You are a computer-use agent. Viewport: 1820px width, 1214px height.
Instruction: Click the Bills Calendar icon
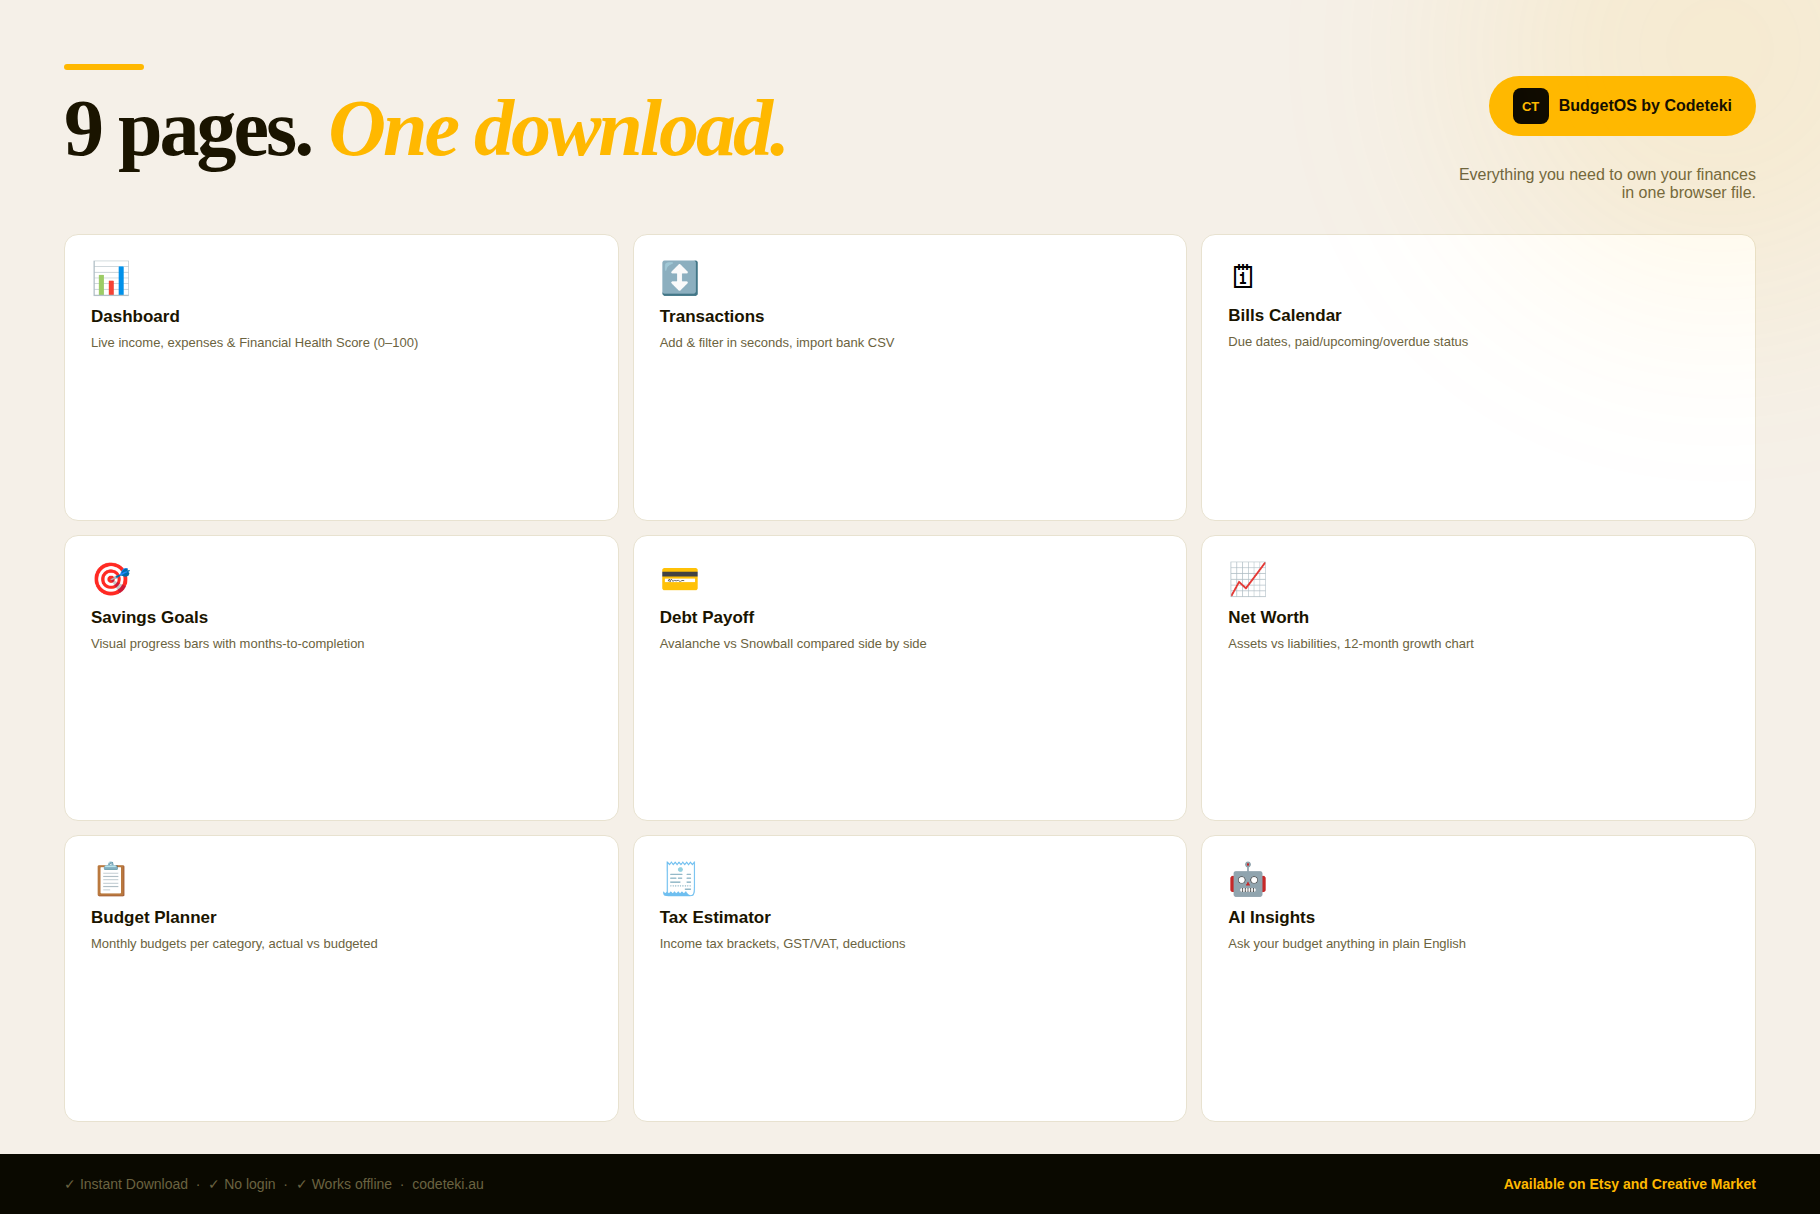click(x=1243, y=276)
